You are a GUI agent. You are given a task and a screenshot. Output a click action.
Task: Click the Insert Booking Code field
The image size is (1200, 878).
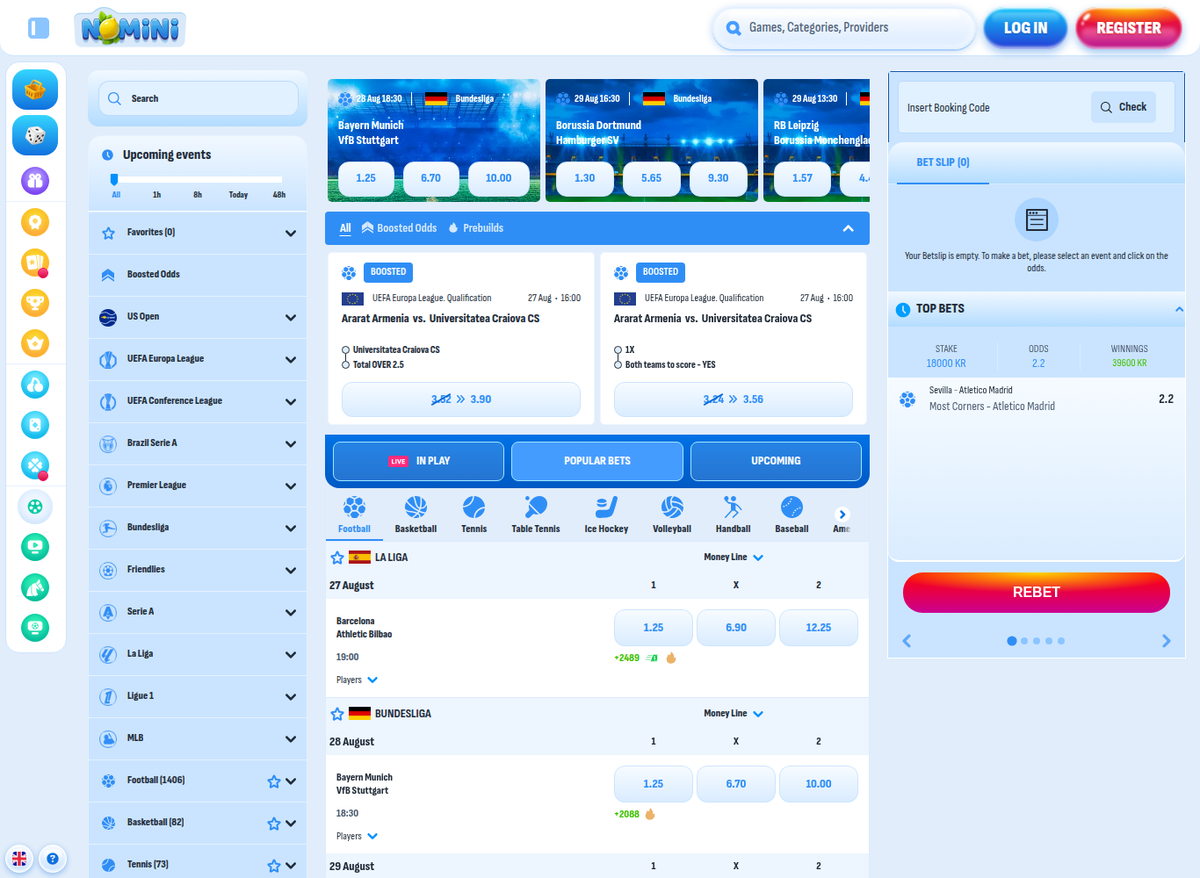pyautogui.click(x=994, y=107)
